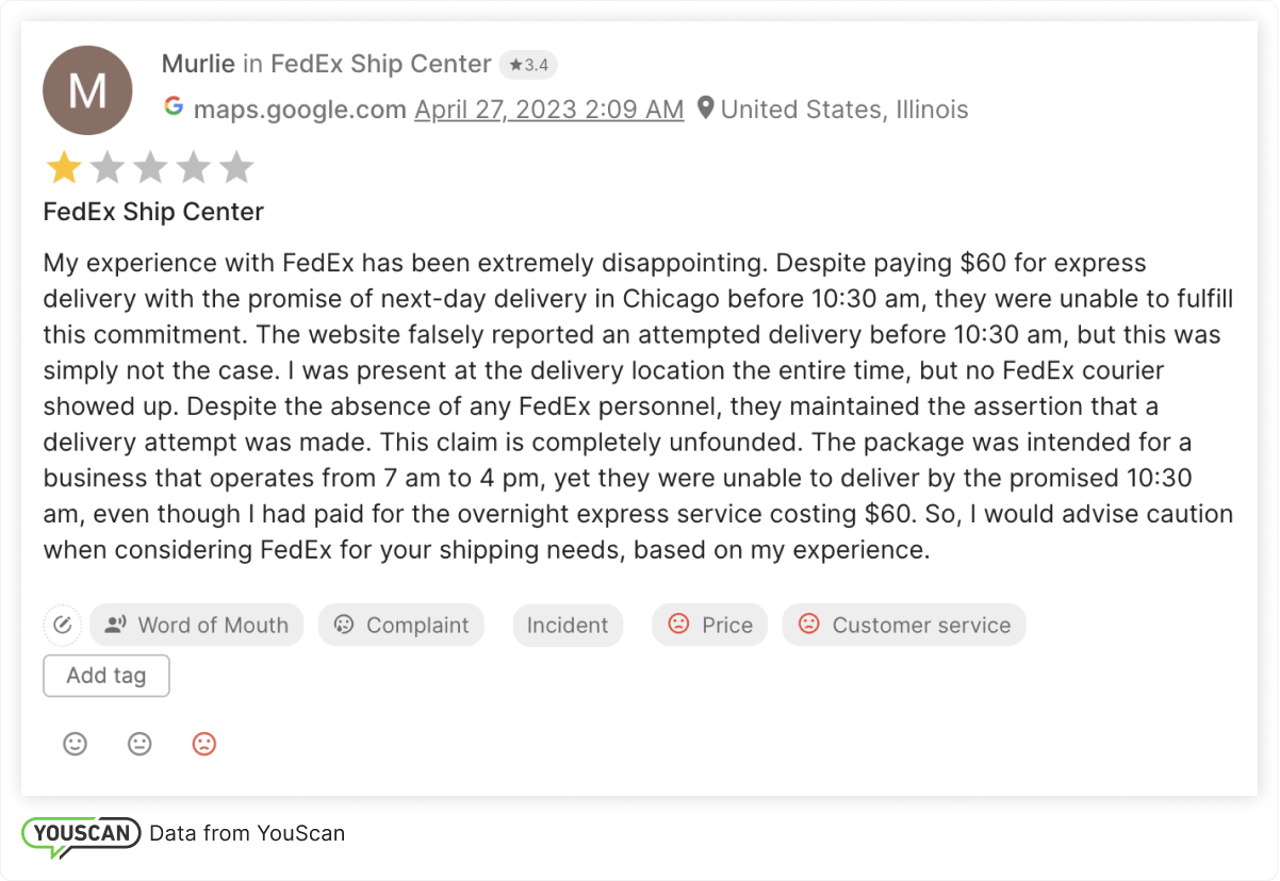
Task: Select the negative sentiment face
Action: (x=204, y=744)
